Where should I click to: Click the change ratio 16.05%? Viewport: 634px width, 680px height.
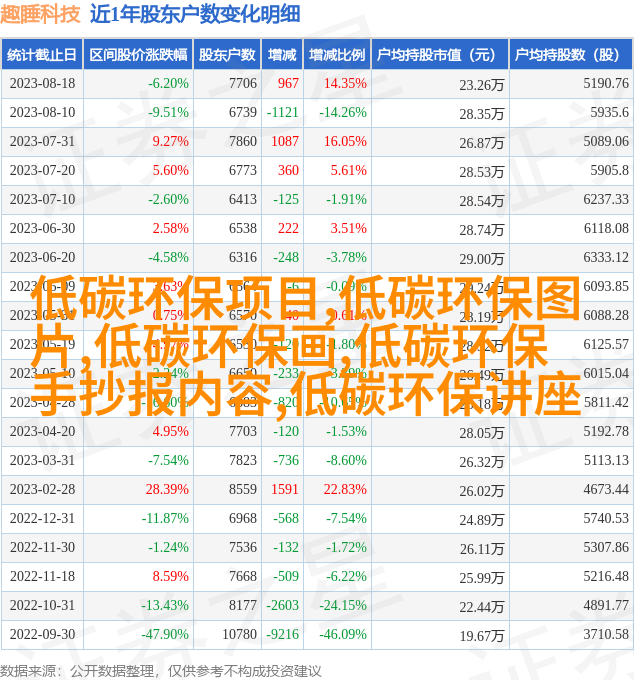[345, 141]
